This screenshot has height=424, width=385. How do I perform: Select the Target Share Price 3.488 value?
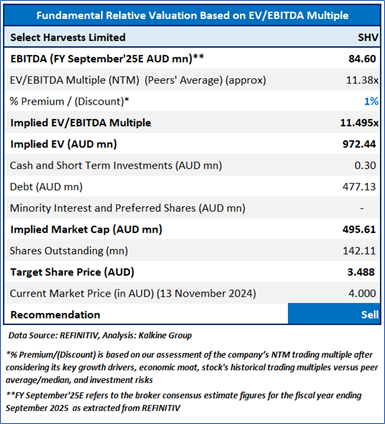(x=361, y=272)
